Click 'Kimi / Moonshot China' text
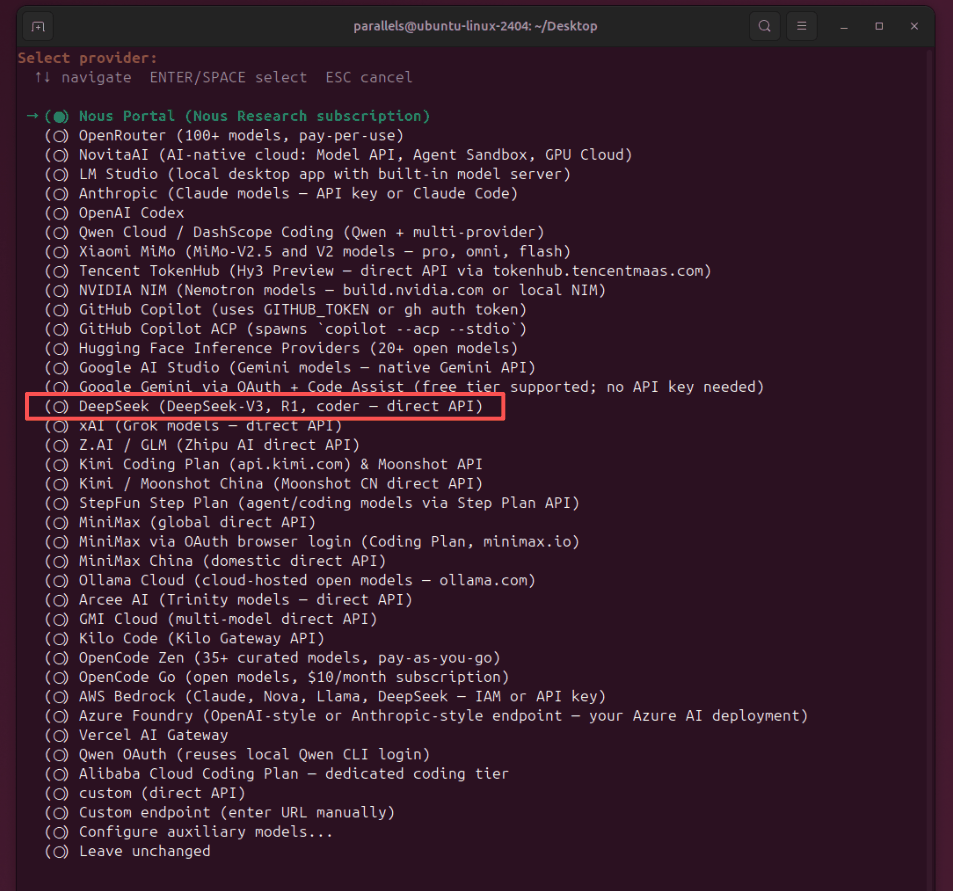The width and height of the screenshot is (953, 891). pyautogui.click(x=171, y=484)
